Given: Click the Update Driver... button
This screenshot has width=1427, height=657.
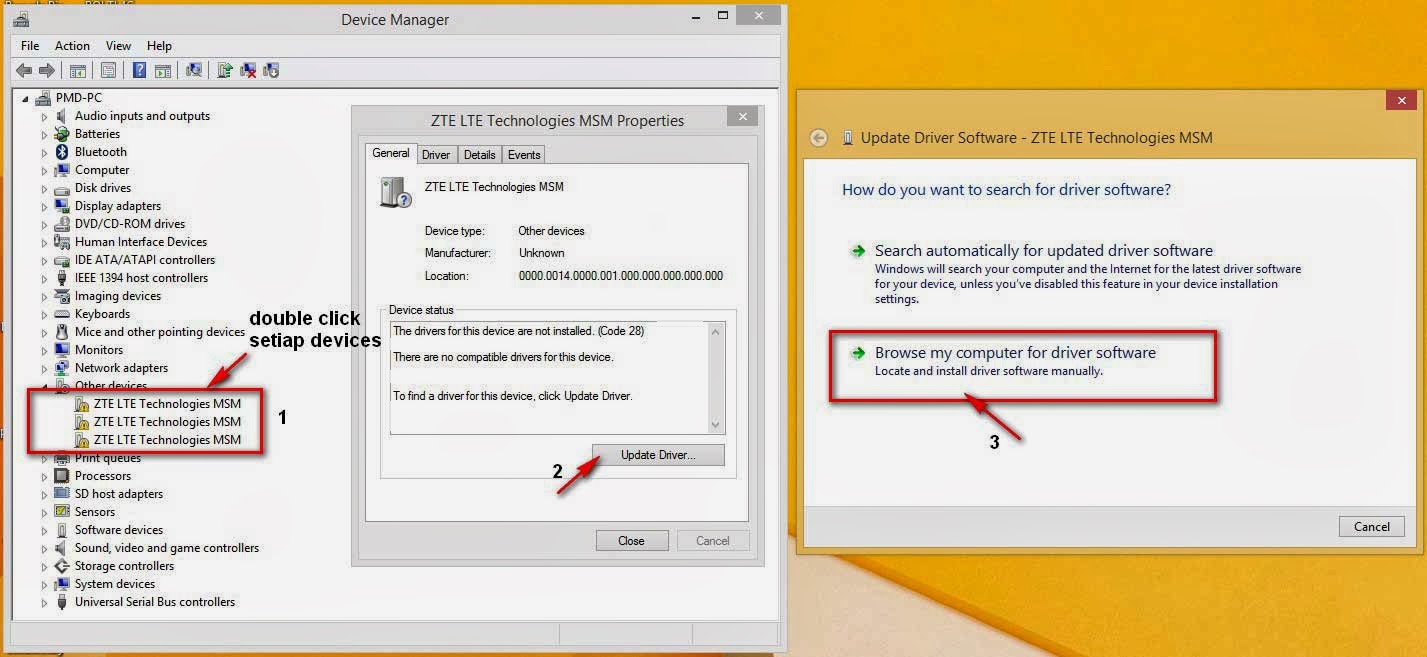Looking at the screenshot, I should point(658,455).
